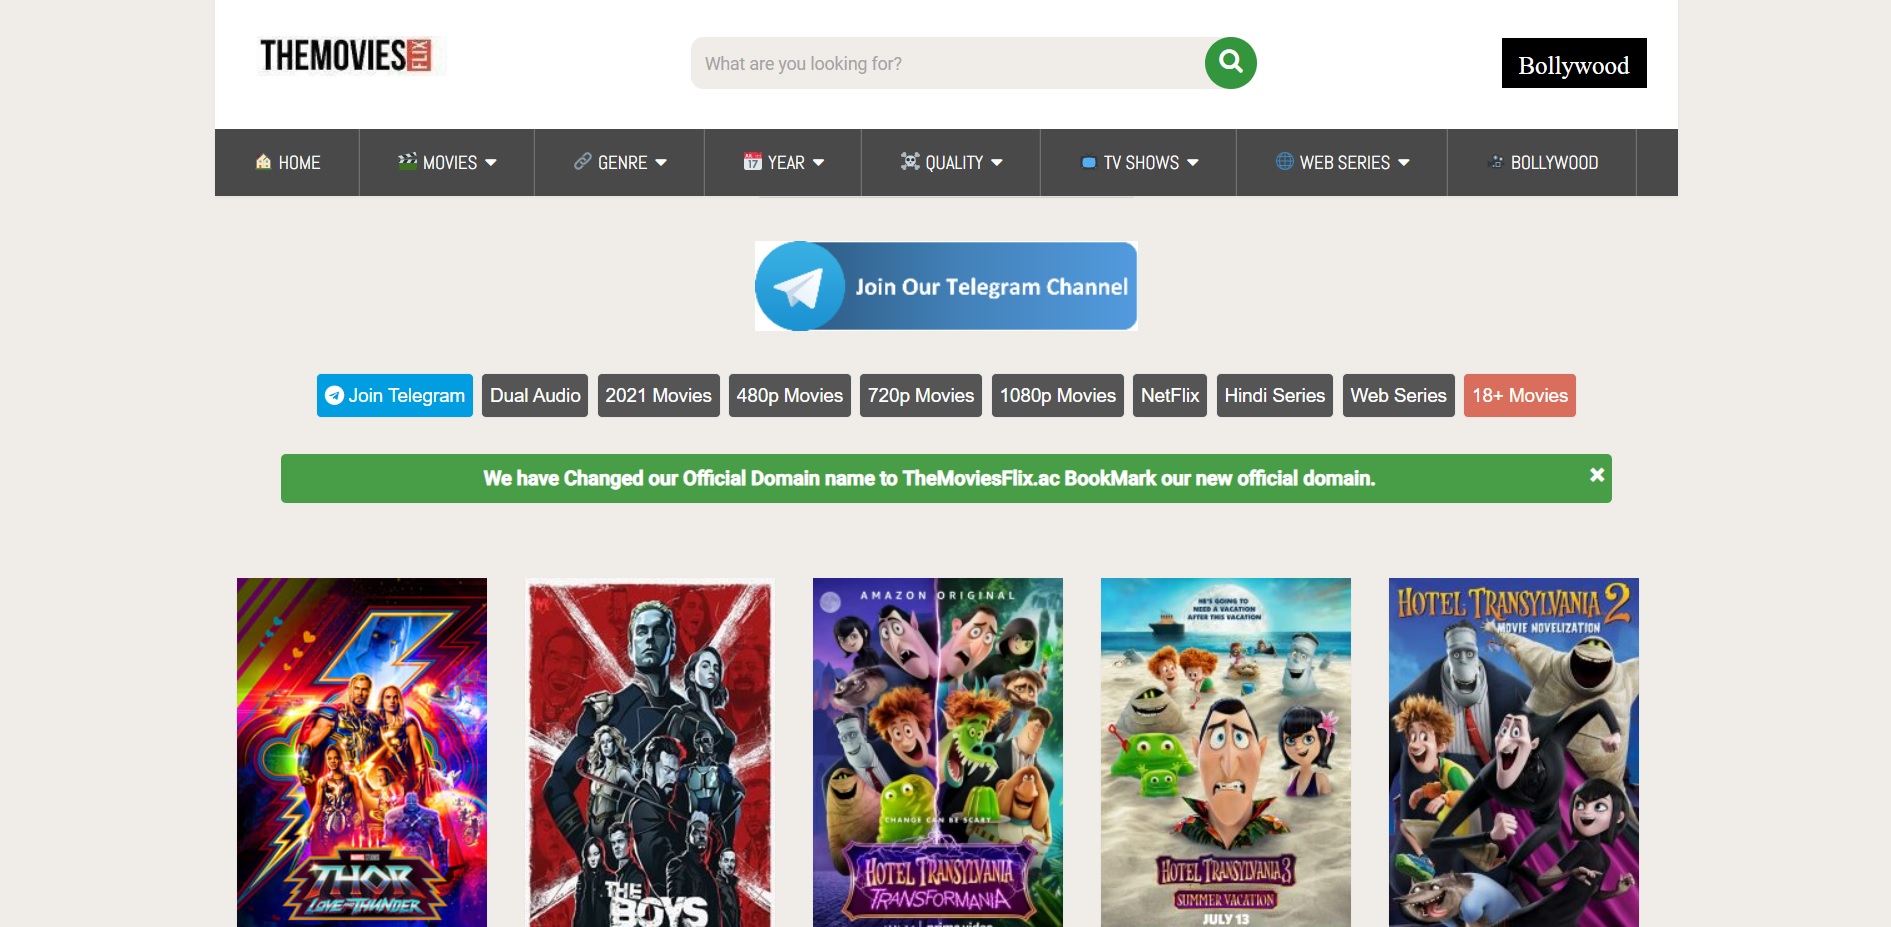Click the Join Telegram tag button
Image resolution: width=1891 pixels, height=927 pixels.
click(395, 395)
